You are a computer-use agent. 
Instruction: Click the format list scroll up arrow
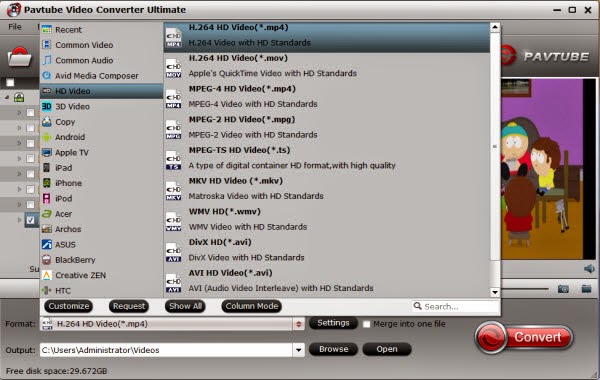(x=495, y=27)
